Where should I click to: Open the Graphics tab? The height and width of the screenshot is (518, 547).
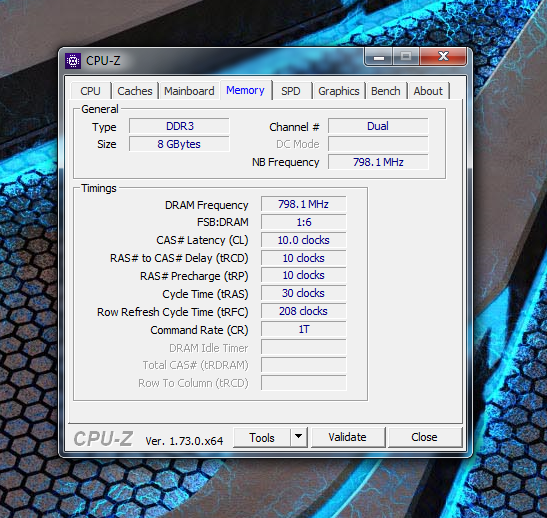[x=338, y=91]
